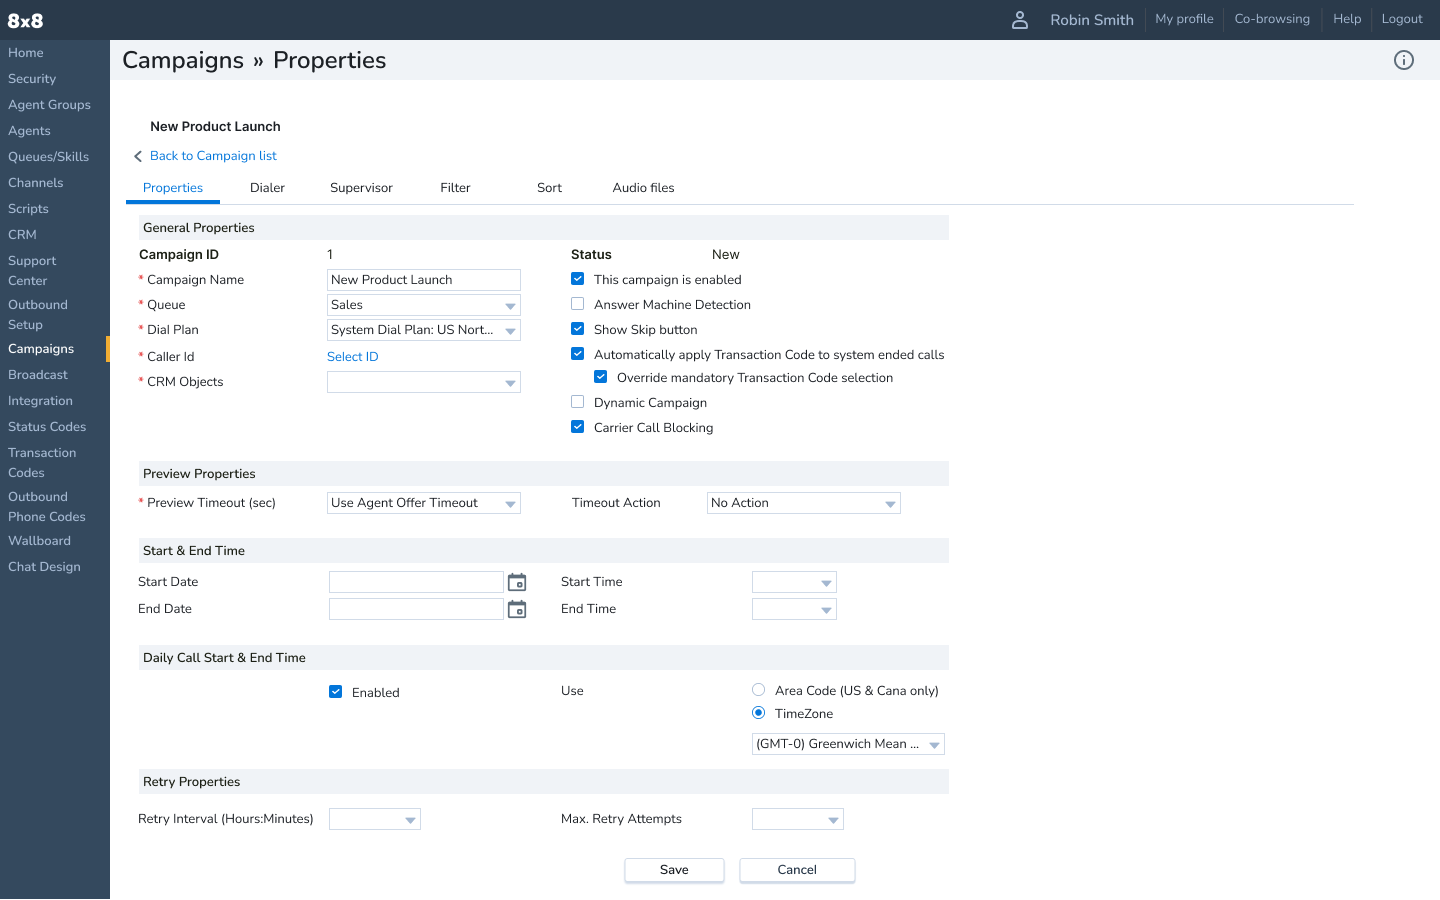1440x900 pixels.
Task: Open the Filter tab
Action: (455, 188)
